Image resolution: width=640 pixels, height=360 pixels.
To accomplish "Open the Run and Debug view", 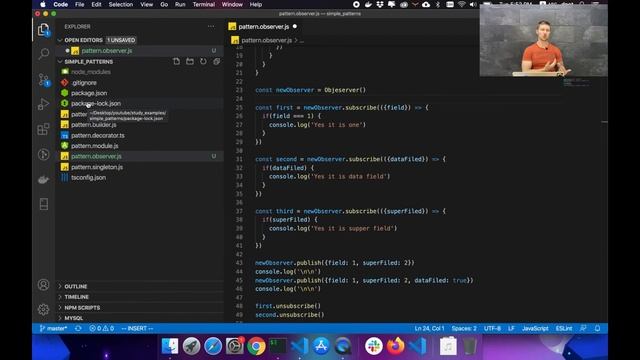I will click(43, 104).
